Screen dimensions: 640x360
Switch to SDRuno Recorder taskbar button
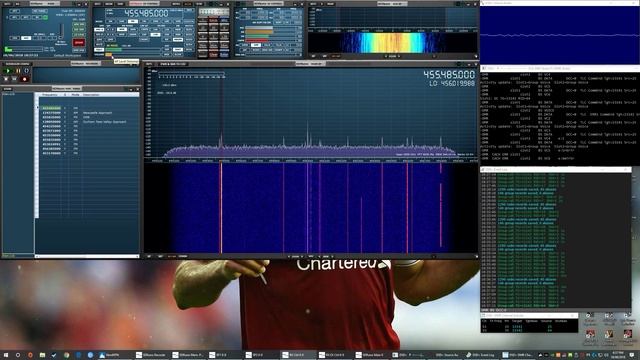pyautogui.click(x=151, y=355)
